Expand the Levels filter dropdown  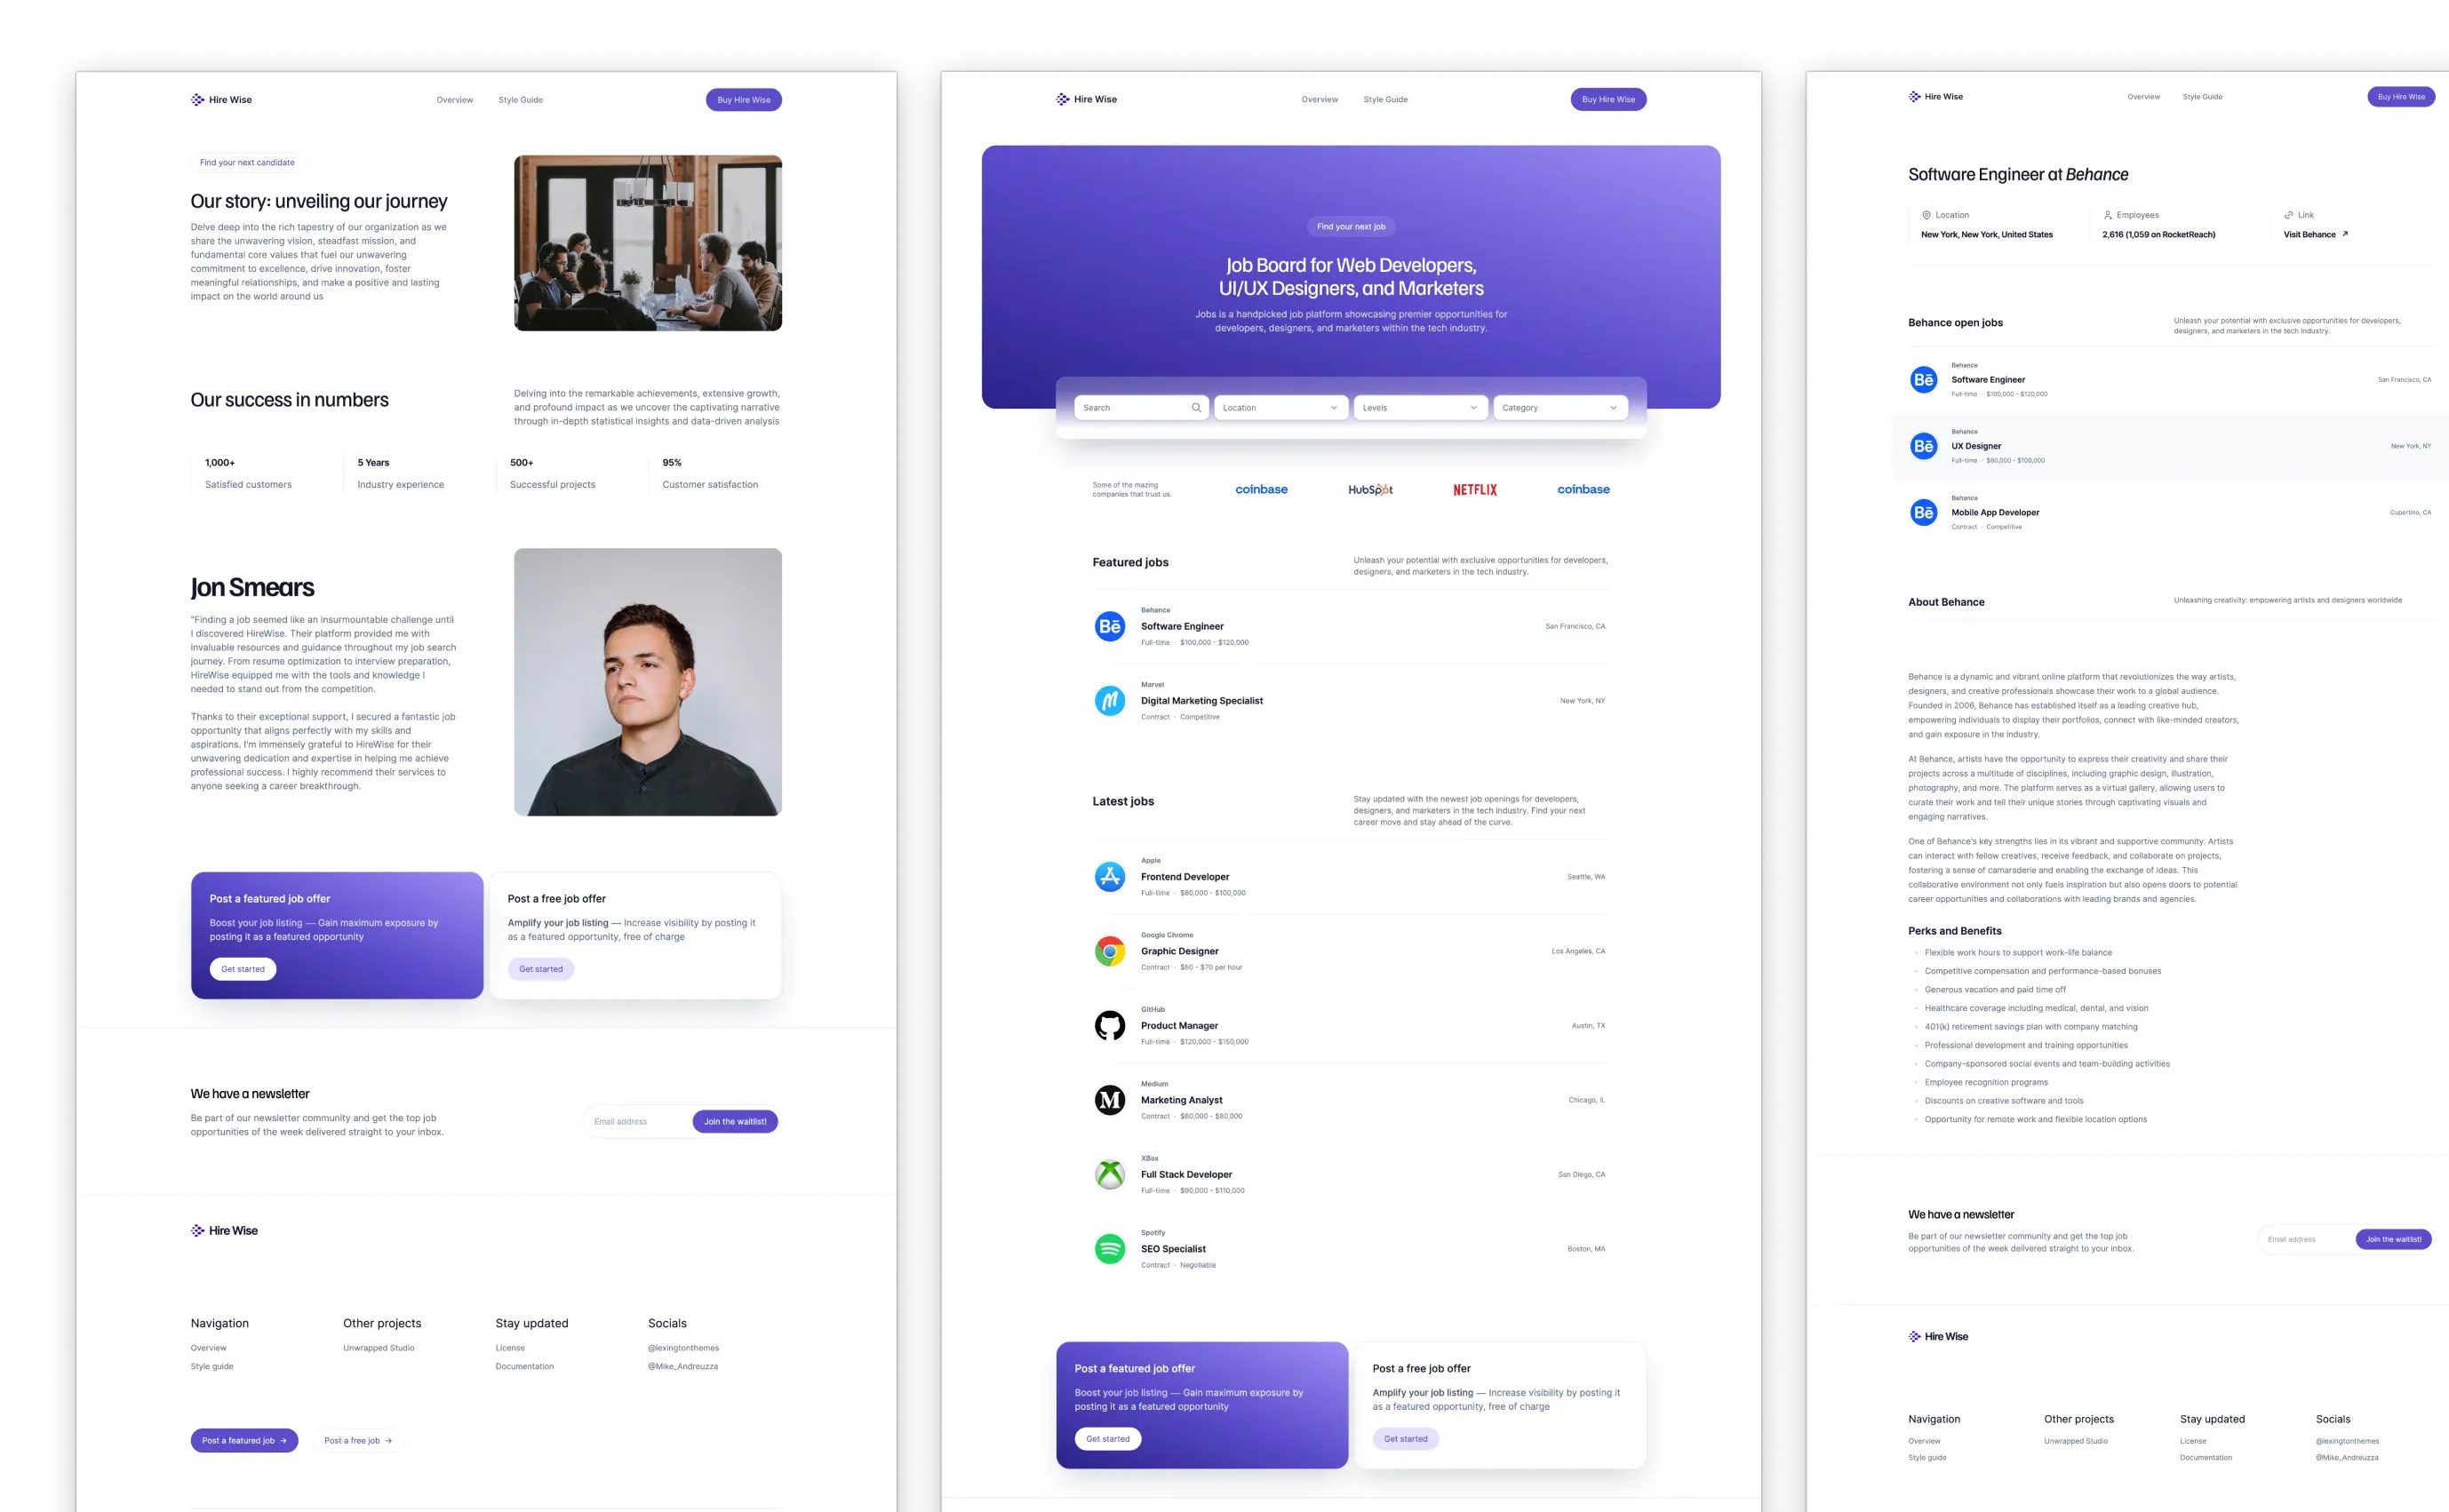coord(1417,407)
